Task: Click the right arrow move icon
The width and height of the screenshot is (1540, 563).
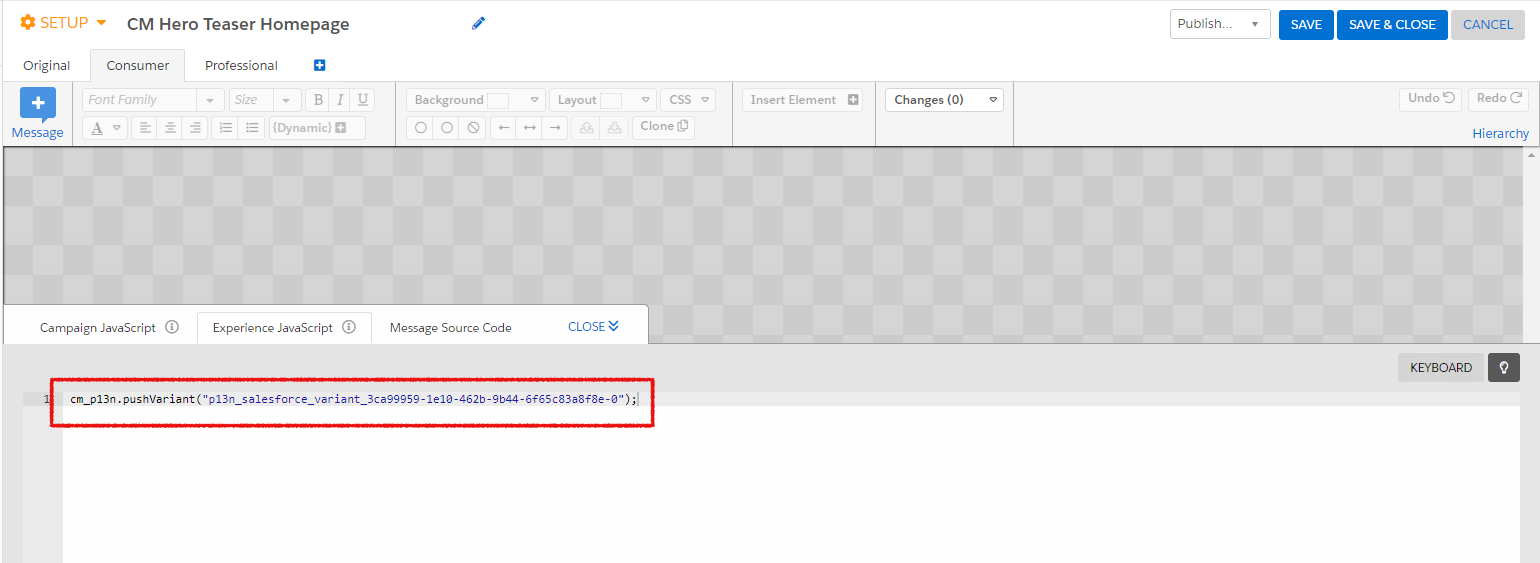Action: pos(555,128)
